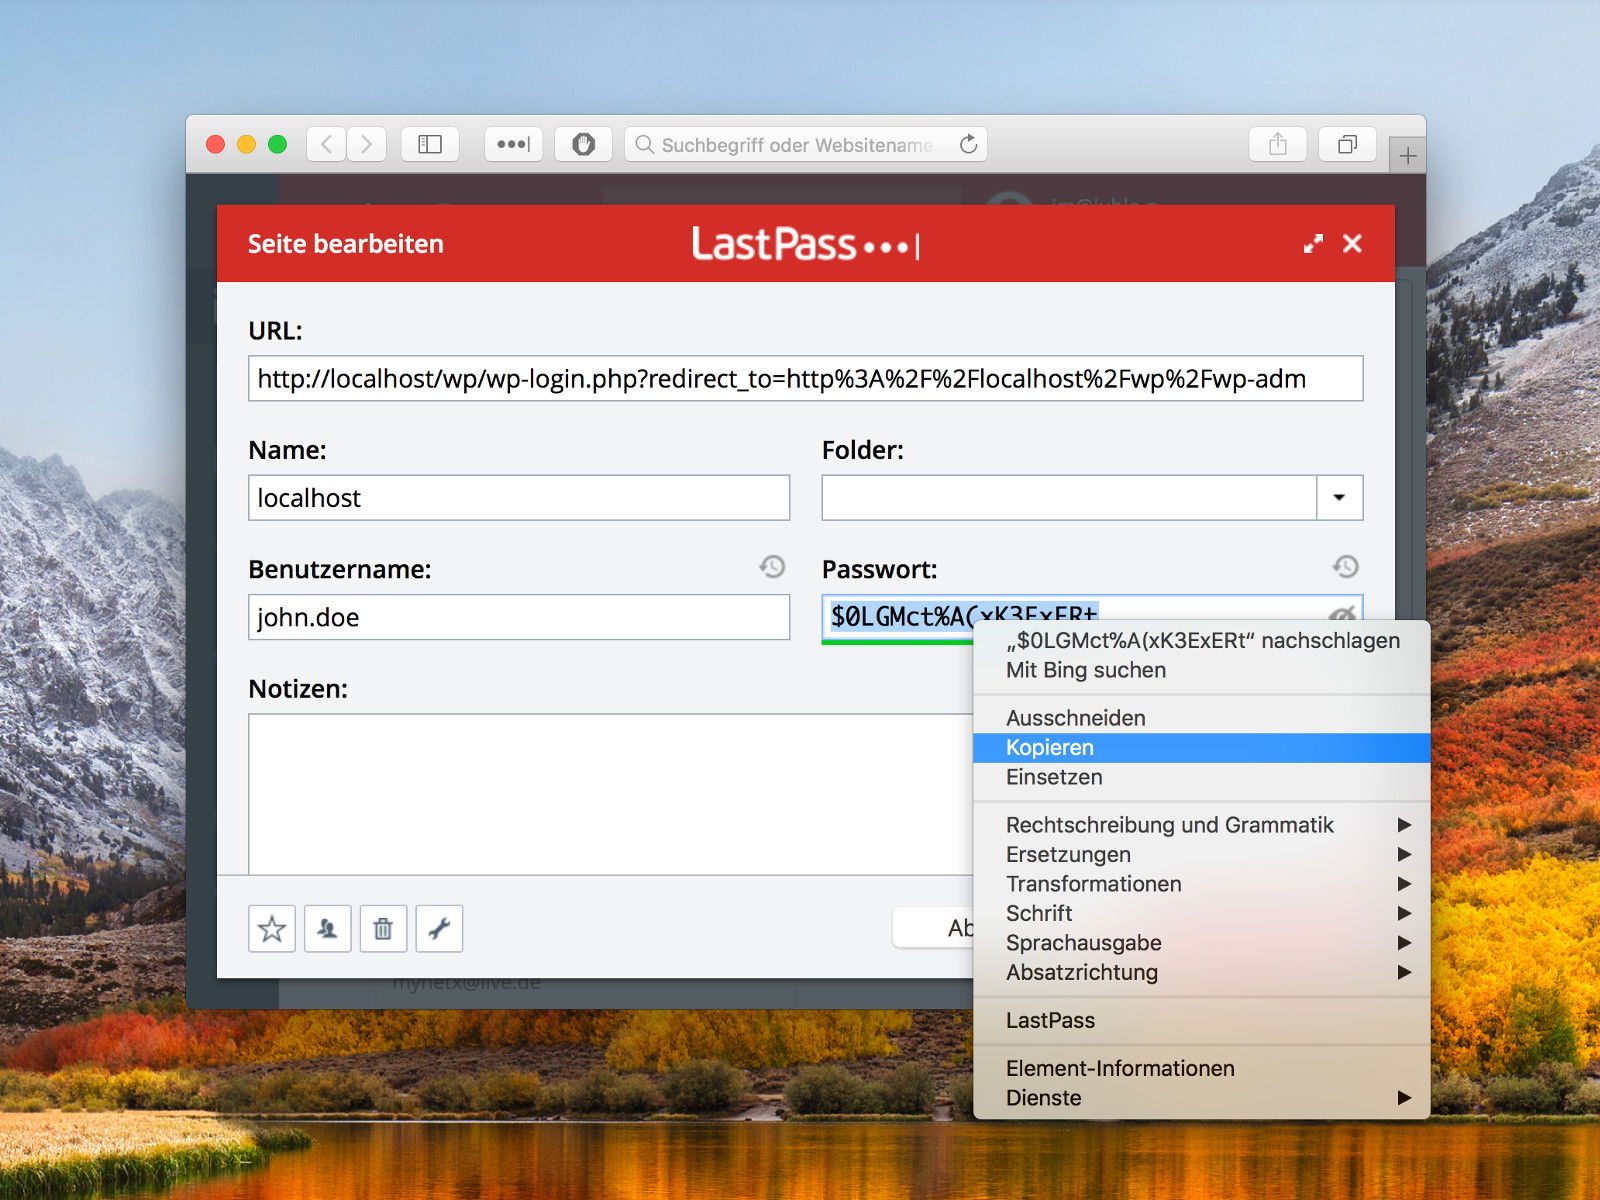Click the green fullscreen window button
The height and width of the screenshot is (1200, 1600).
(278, 144)
